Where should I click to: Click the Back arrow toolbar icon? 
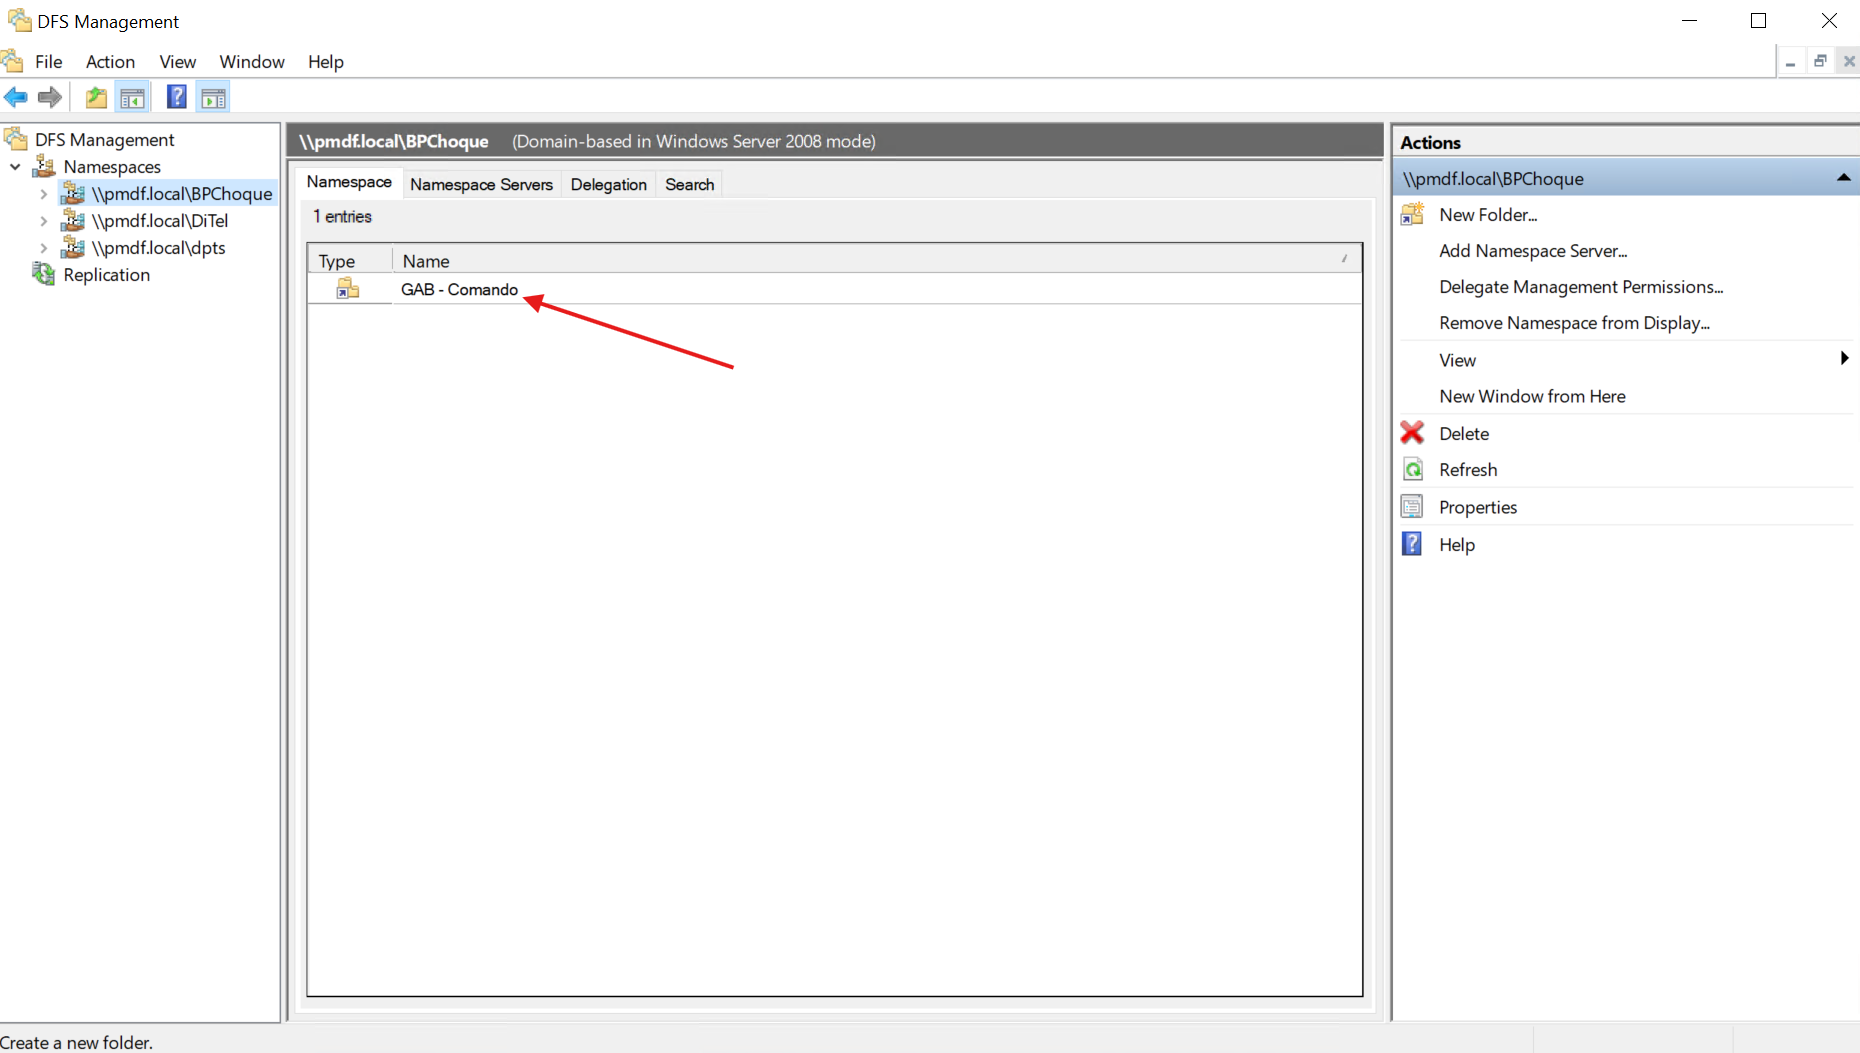pyautogui.click(x=16, y=97)
